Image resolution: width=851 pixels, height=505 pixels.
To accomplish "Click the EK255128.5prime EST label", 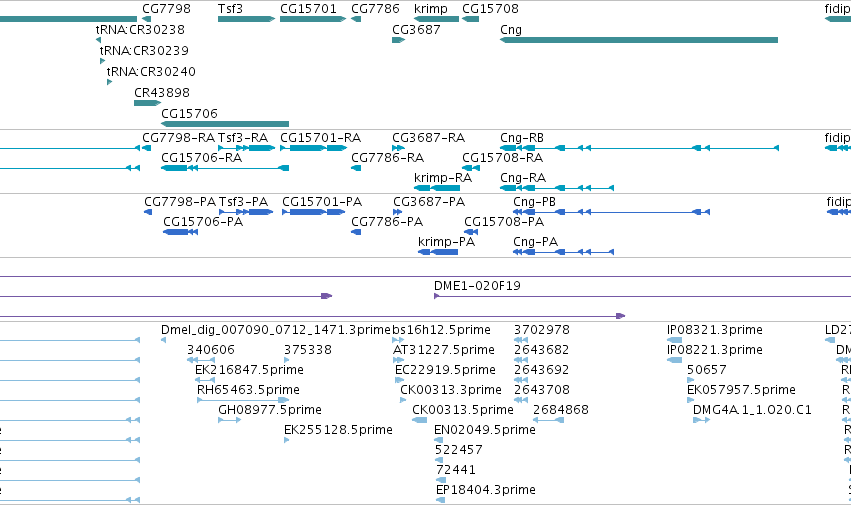I will pos(338,430).
